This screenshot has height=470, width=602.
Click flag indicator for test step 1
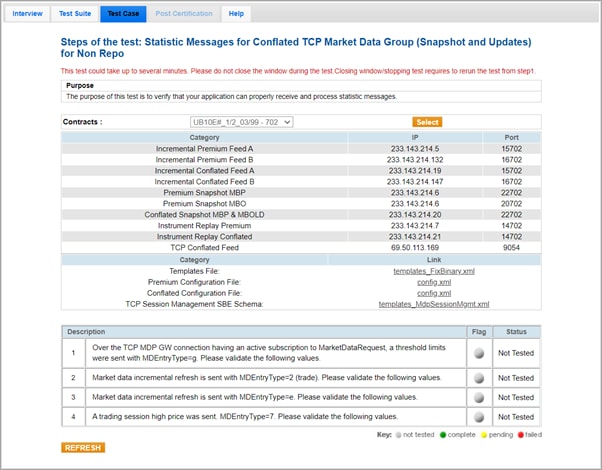tap(479, 353)
